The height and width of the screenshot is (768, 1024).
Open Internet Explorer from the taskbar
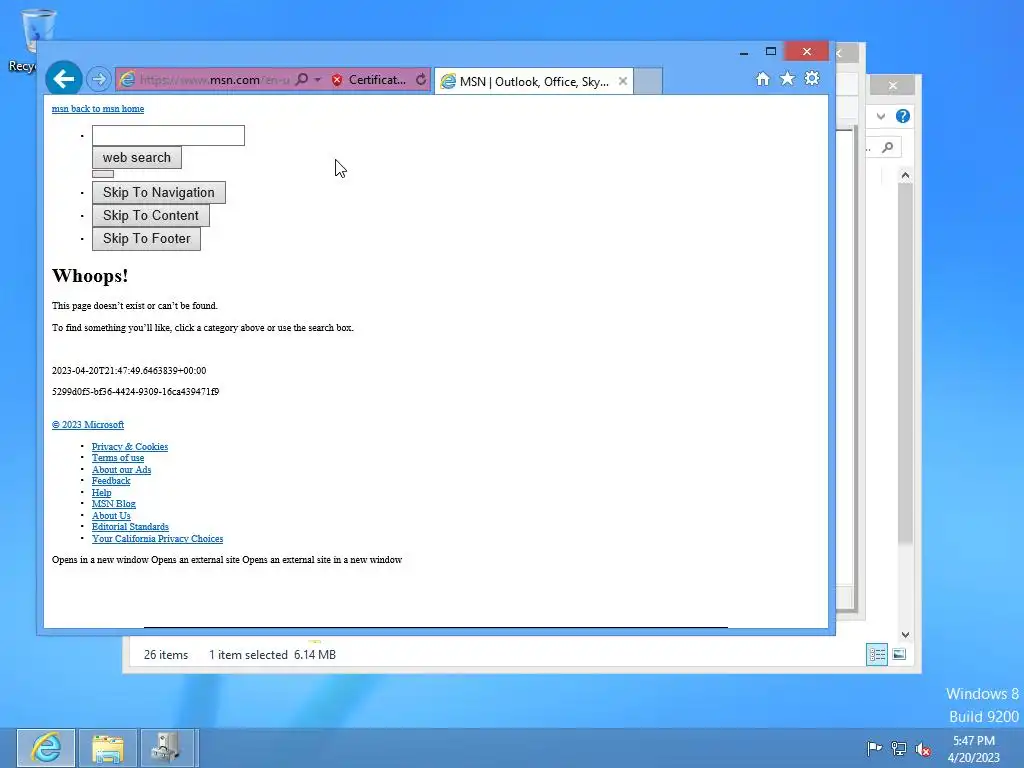pyautogui.click(x=46, y=748)
